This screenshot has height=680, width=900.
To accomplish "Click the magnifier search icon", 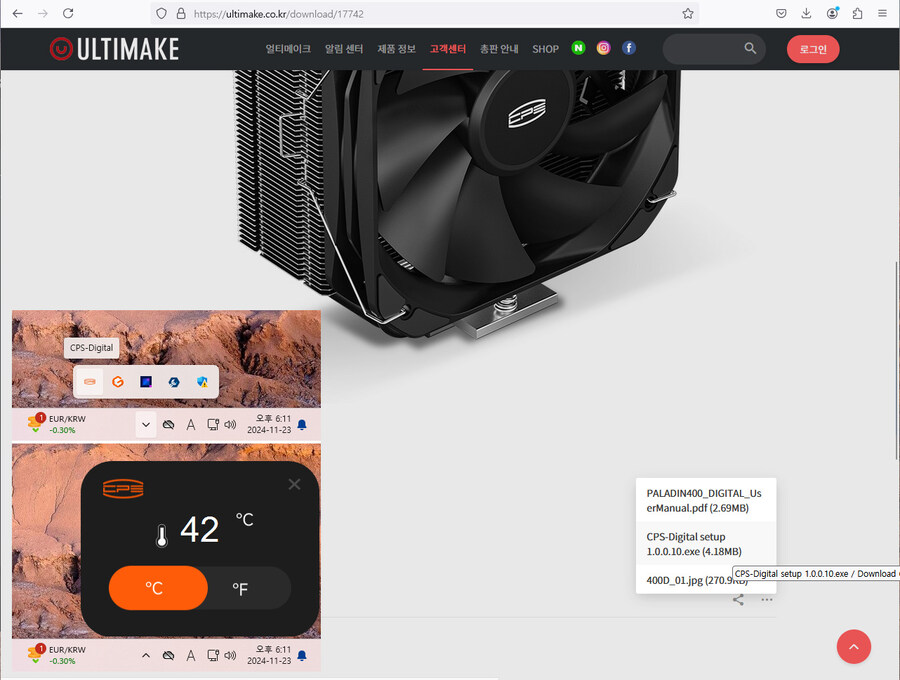I will pyautogui.click(x=751, y=48).
